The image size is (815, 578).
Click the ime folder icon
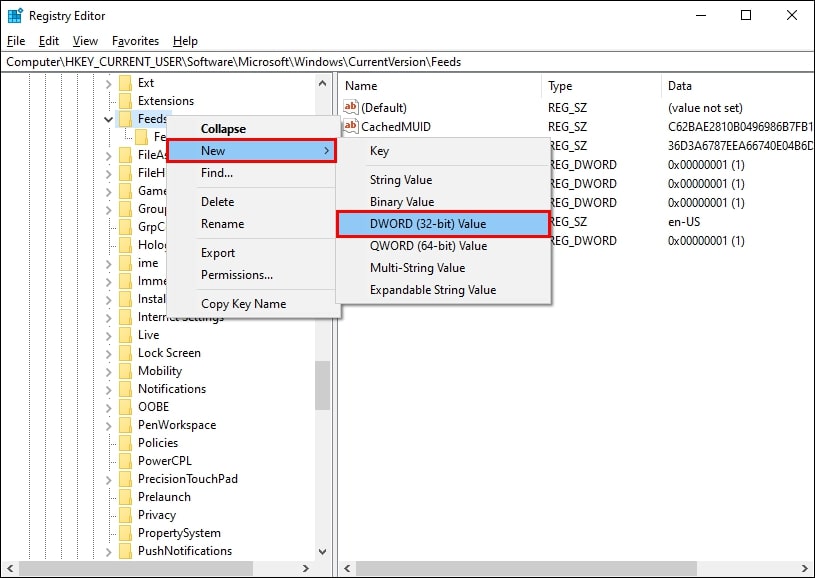(x=125, y=263)
